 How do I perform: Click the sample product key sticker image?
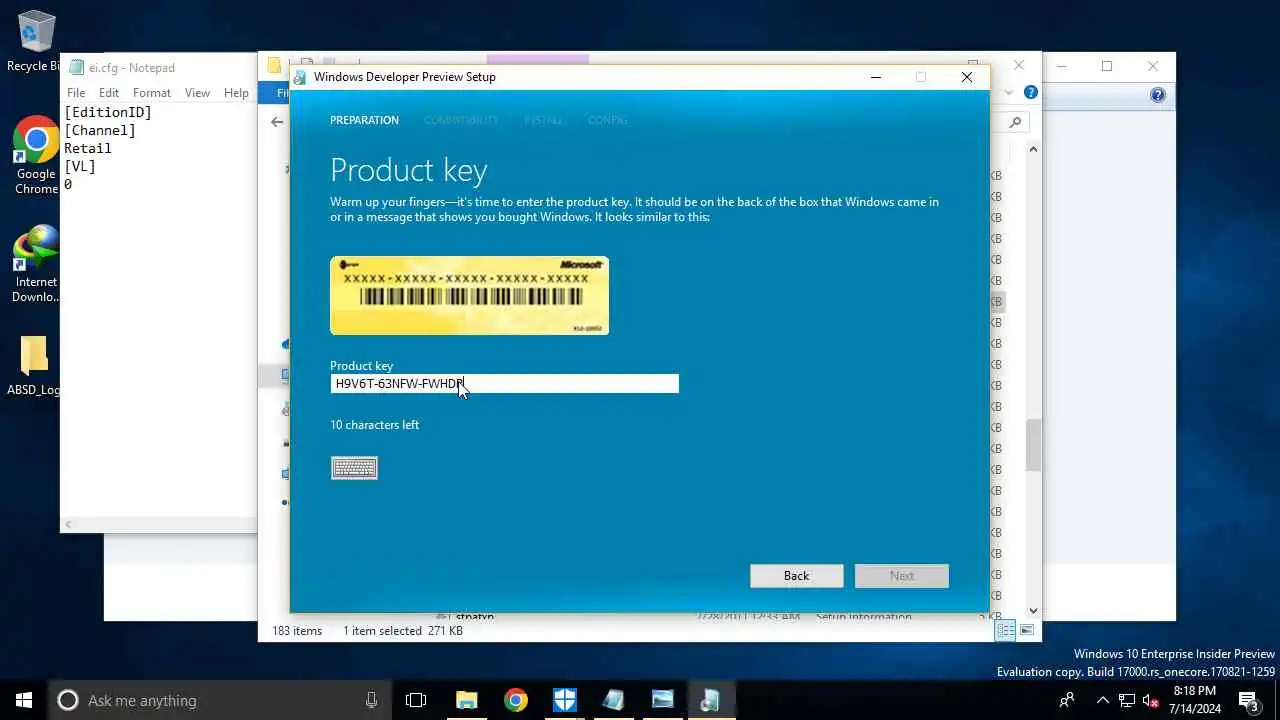coord(469,296)
